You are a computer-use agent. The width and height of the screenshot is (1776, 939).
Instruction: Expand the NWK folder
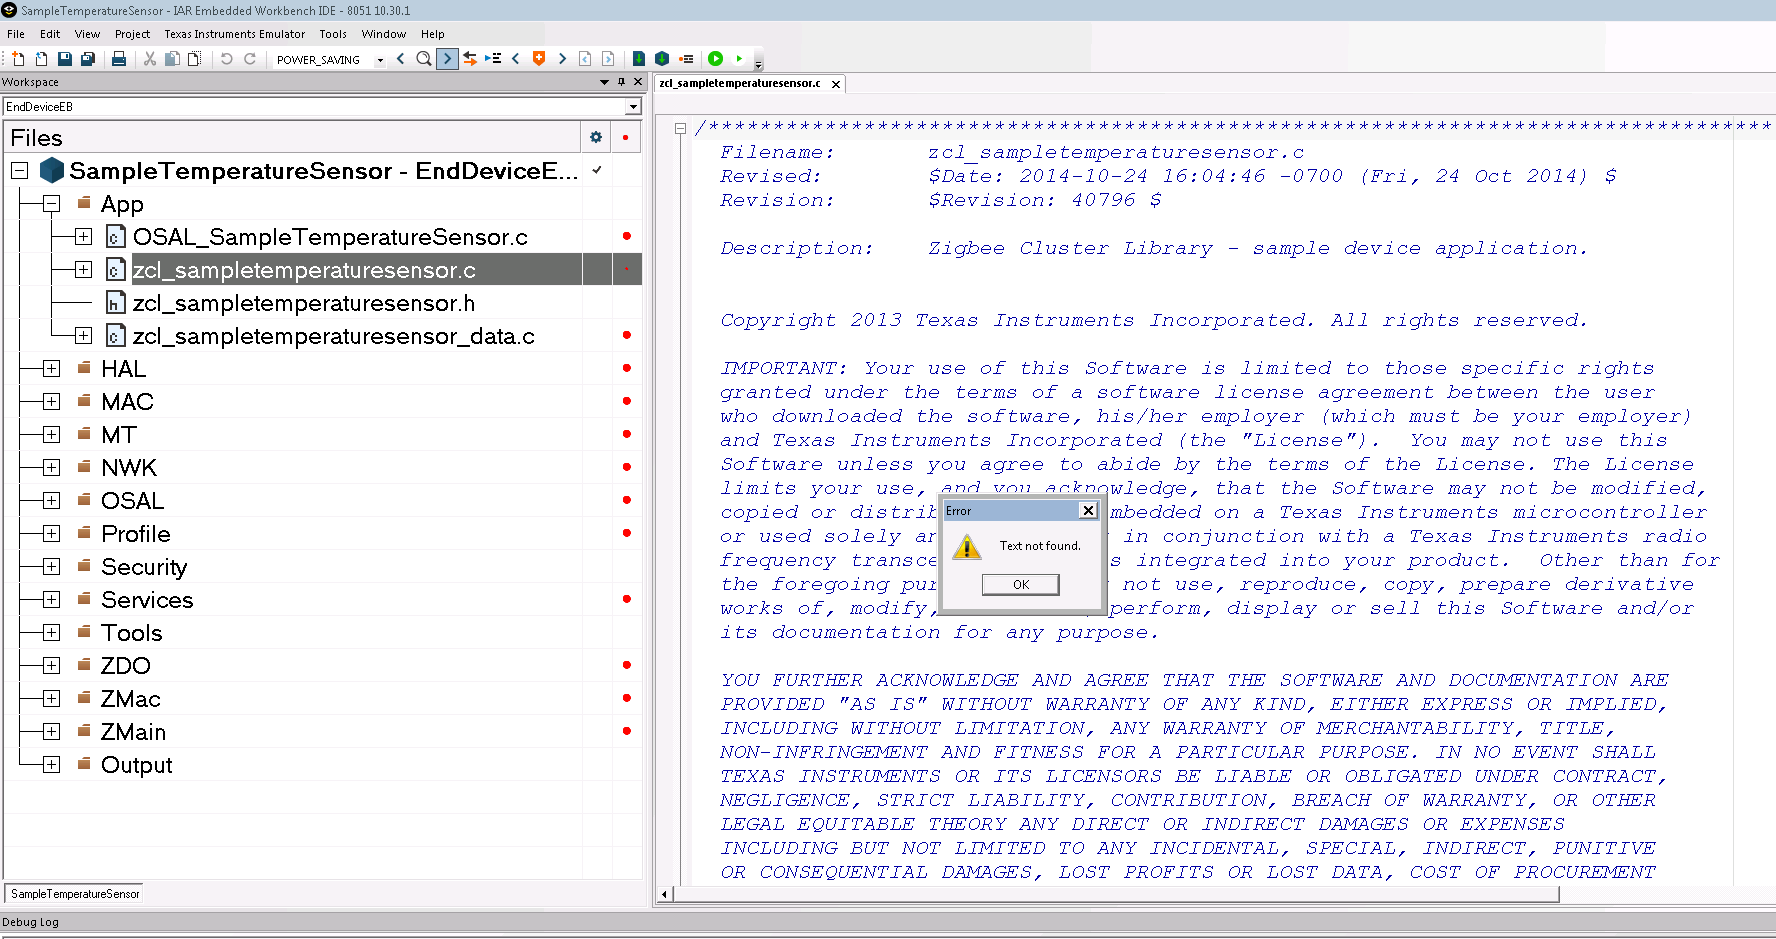(x=51, y=468)
